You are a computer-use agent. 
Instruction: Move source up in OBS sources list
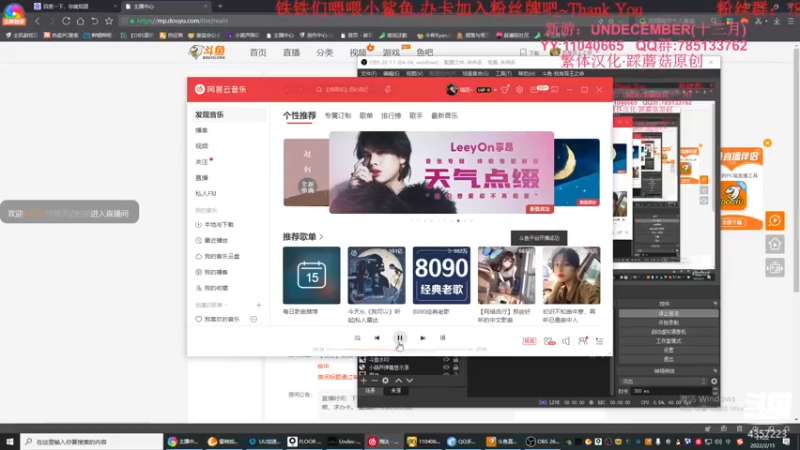point(398,380)
